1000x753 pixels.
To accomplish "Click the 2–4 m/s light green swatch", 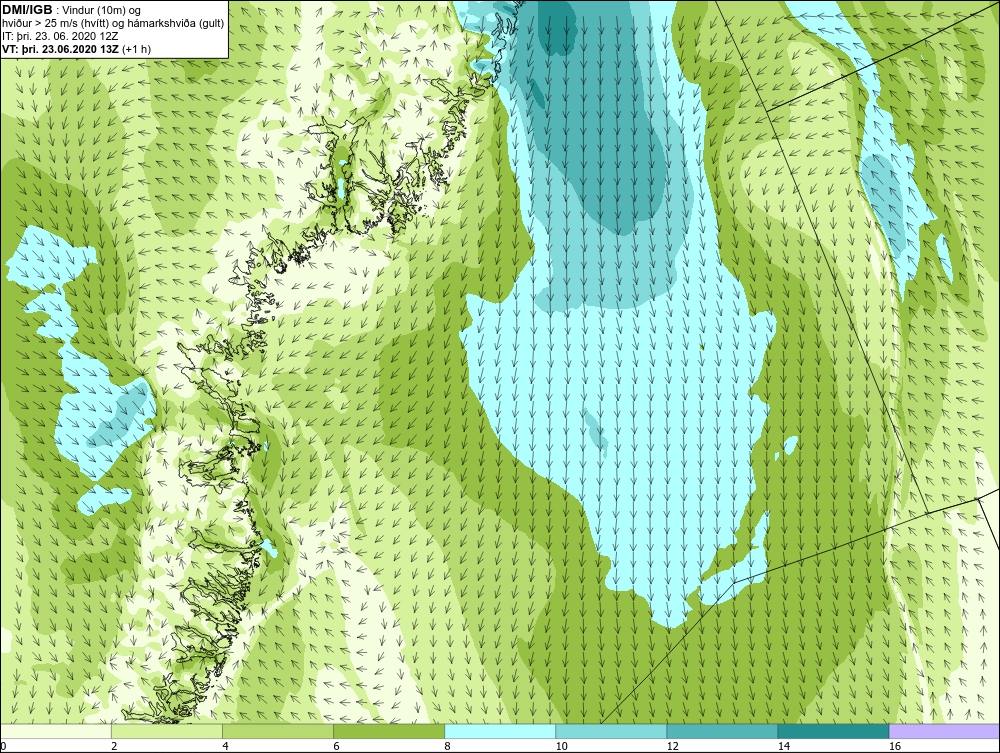I will tap(167, 731).
